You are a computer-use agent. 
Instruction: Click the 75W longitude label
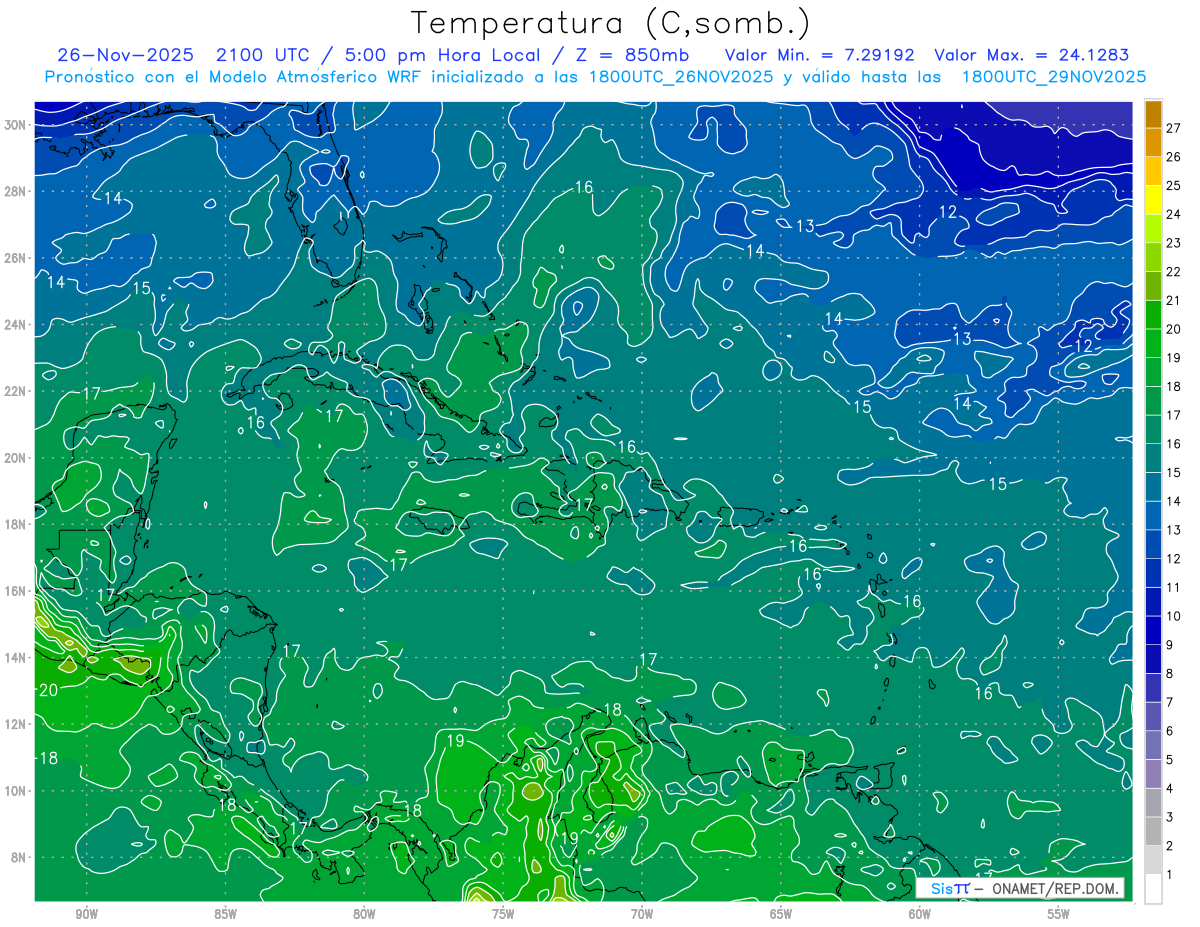[503, 914]
